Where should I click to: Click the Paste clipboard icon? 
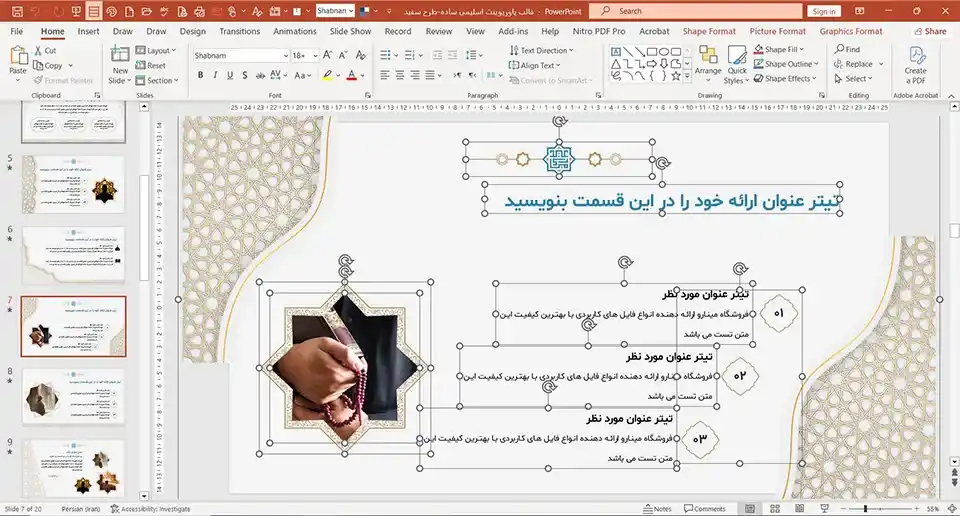point(18,56)
